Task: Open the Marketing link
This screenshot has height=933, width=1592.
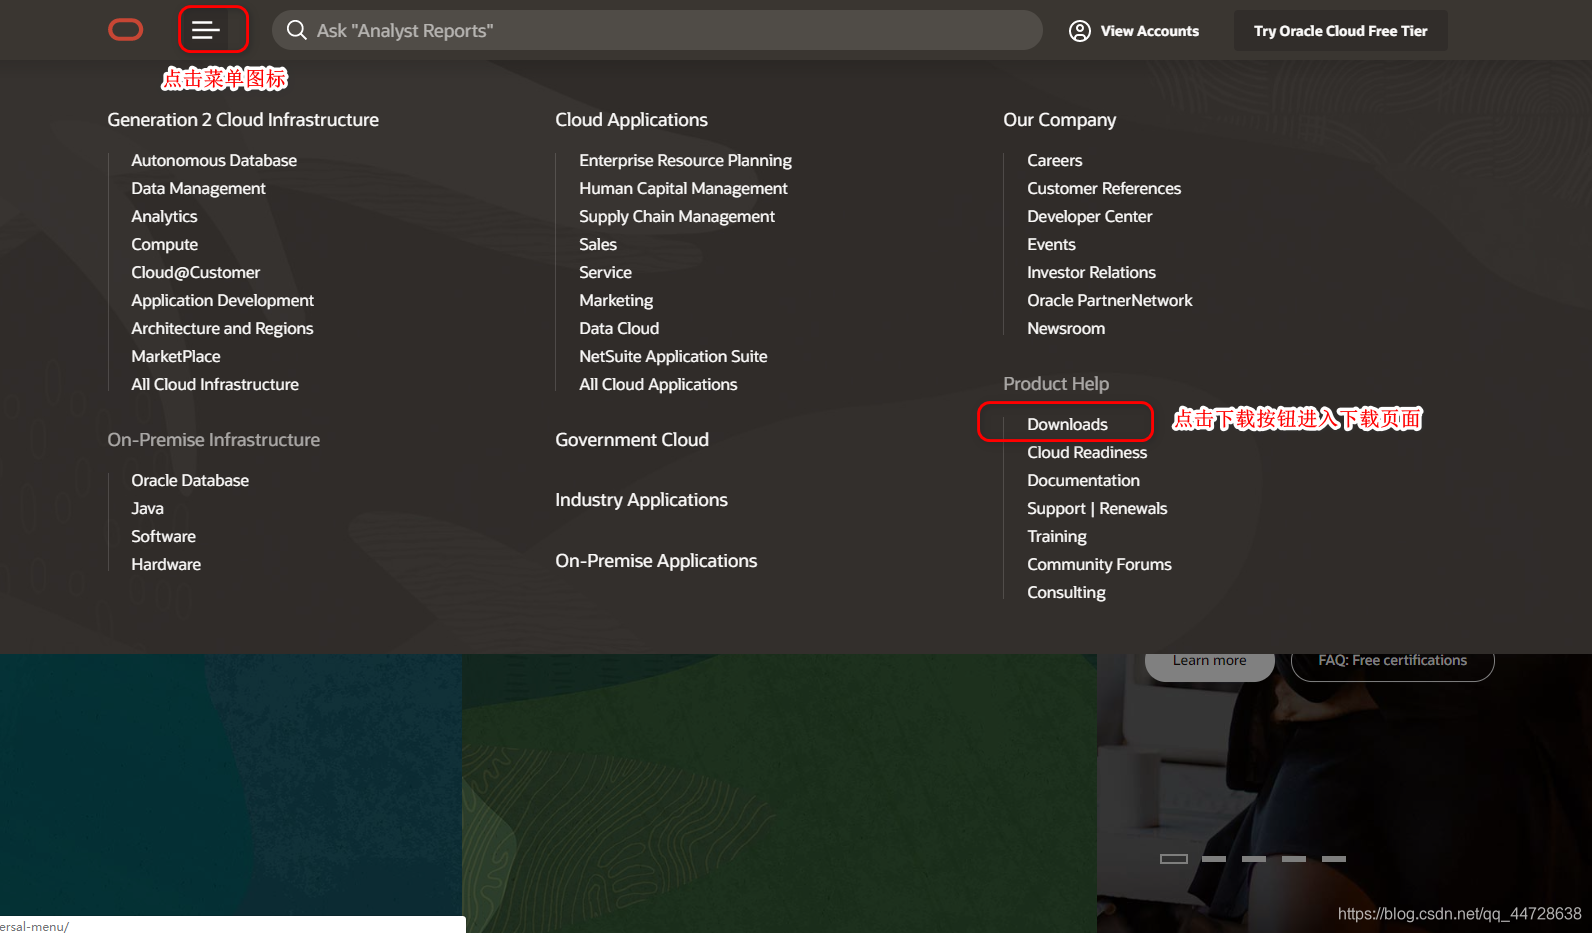Action: click(x=616, y=300)
